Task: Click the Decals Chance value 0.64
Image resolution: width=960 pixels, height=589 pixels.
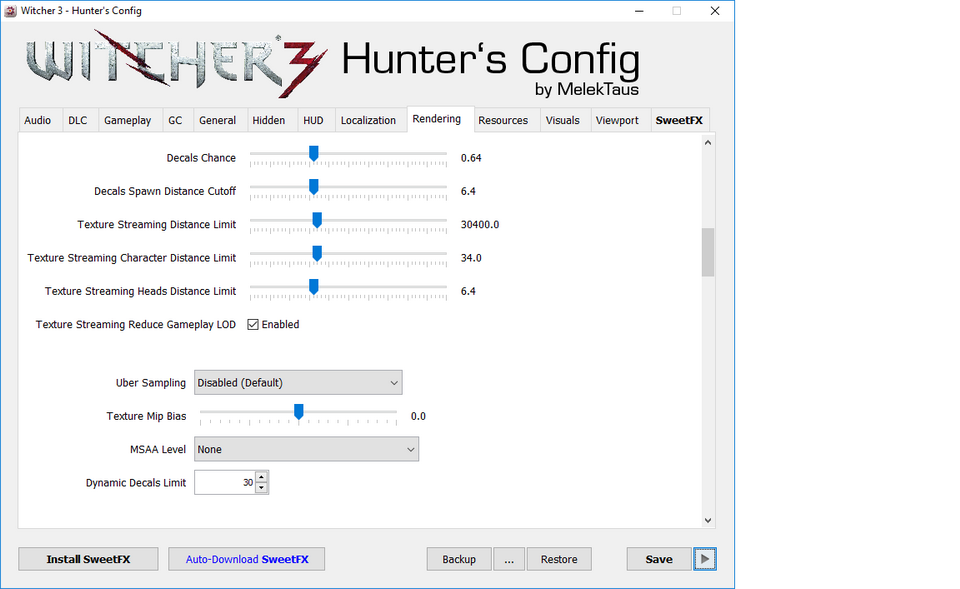Action: click(x=471, y=158)
